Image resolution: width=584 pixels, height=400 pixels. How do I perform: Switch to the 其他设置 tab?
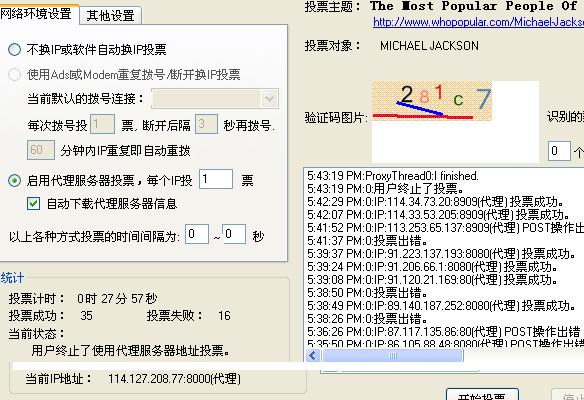110,16
